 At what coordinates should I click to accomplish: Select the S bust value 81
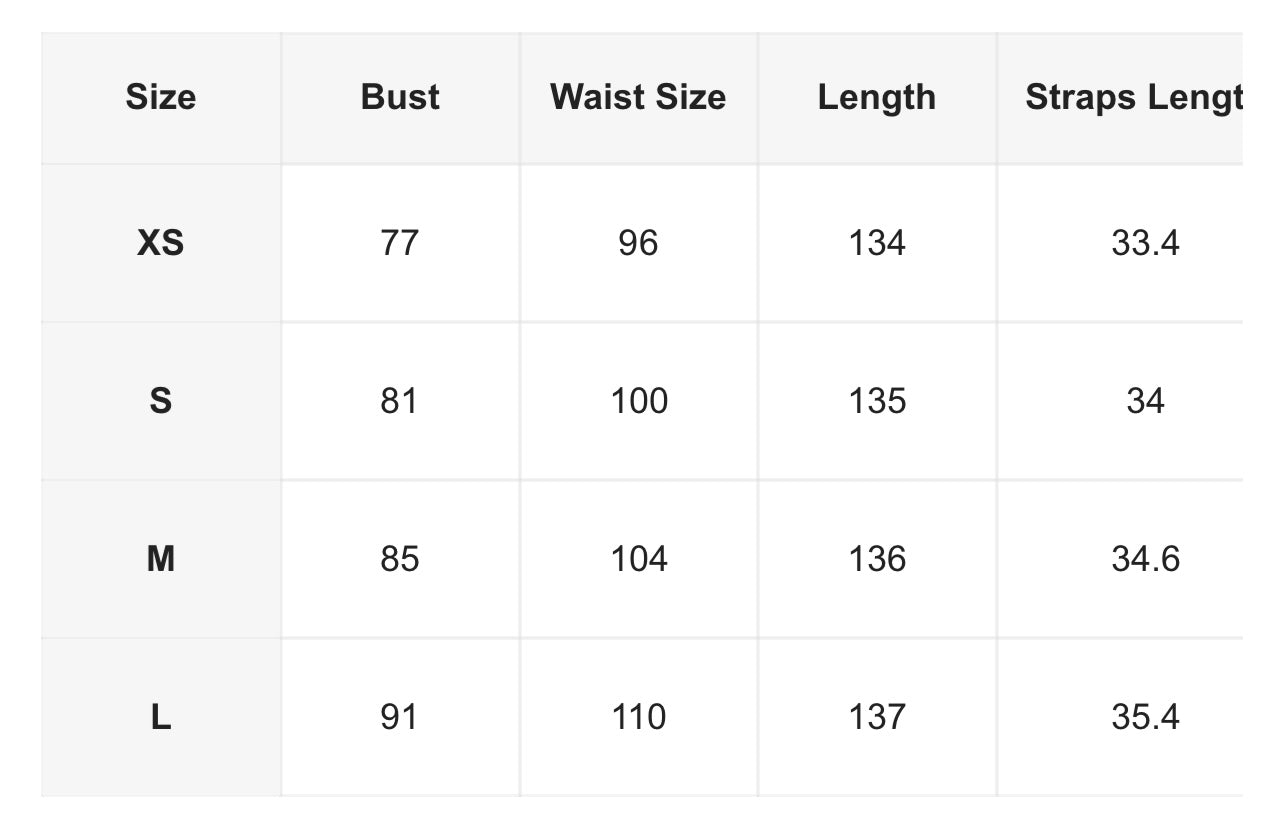pos(399,401)
